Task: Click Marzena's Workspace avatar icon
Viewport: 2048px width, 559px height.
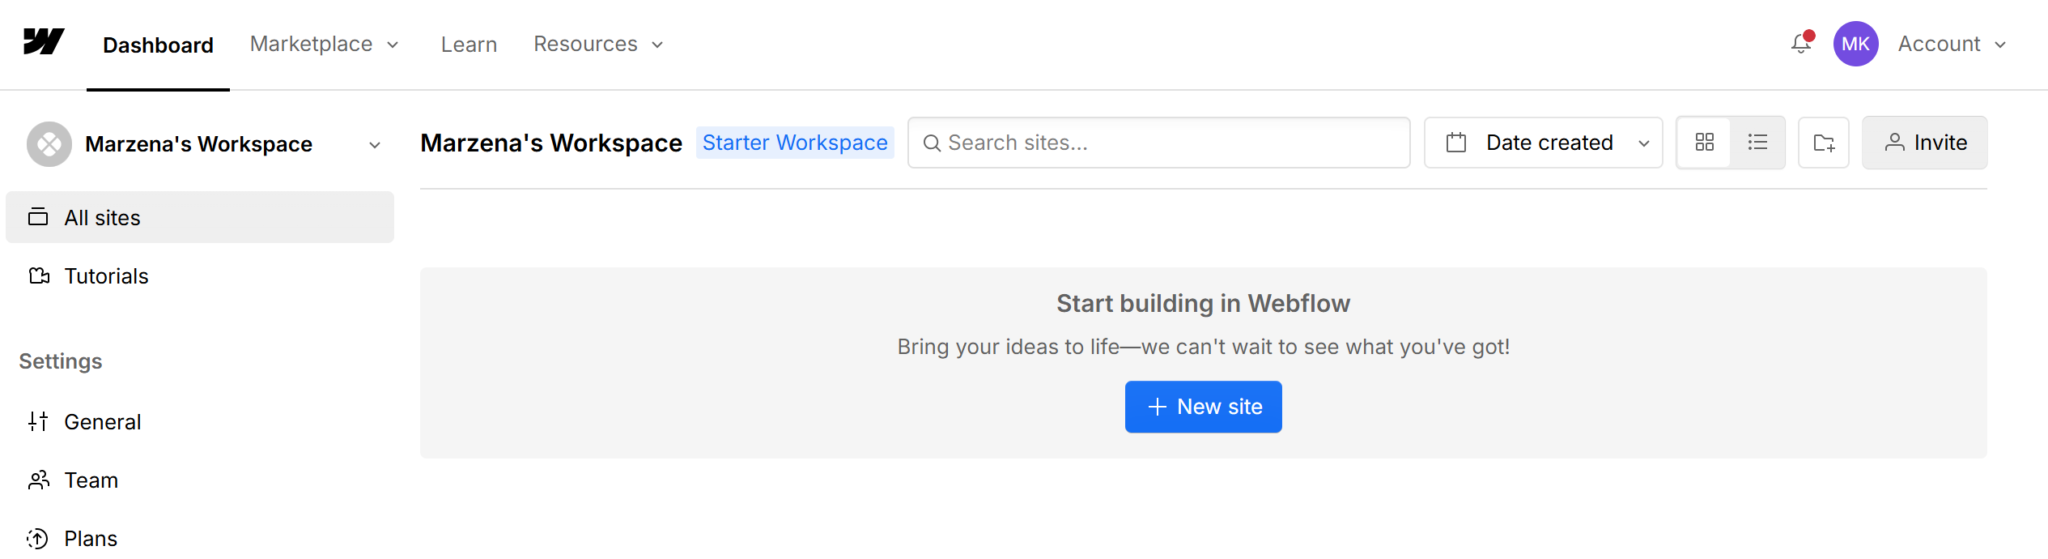Action: (x=49, y=144)
